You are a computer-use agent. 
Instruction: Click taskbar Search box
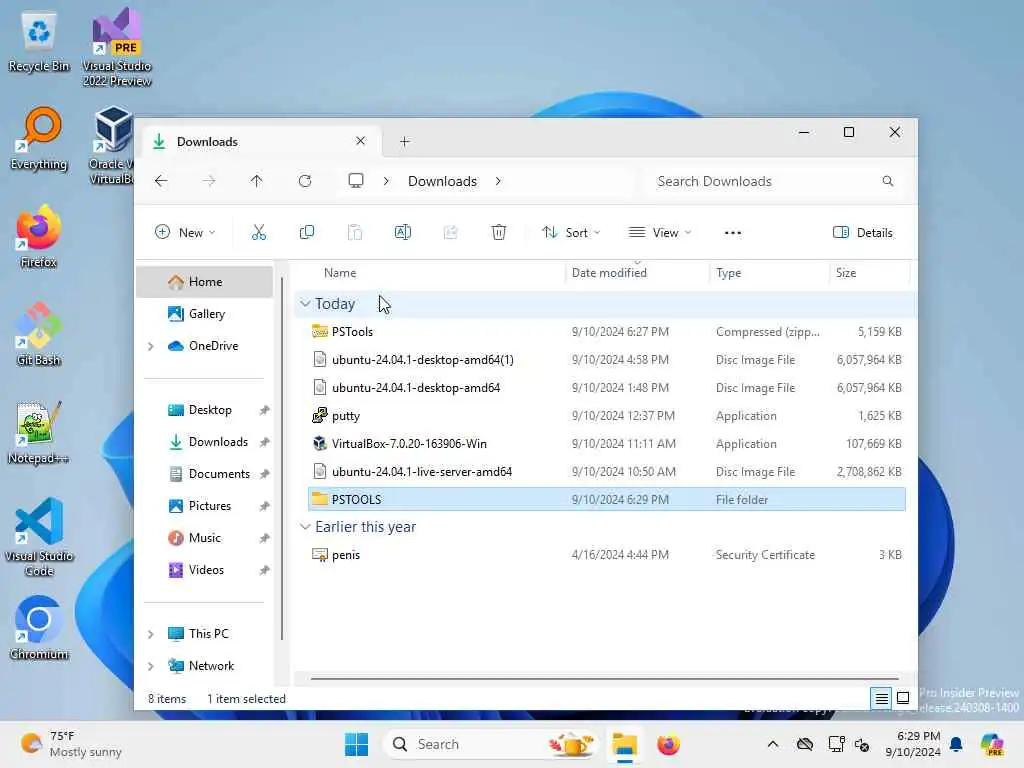pos(490,744)
